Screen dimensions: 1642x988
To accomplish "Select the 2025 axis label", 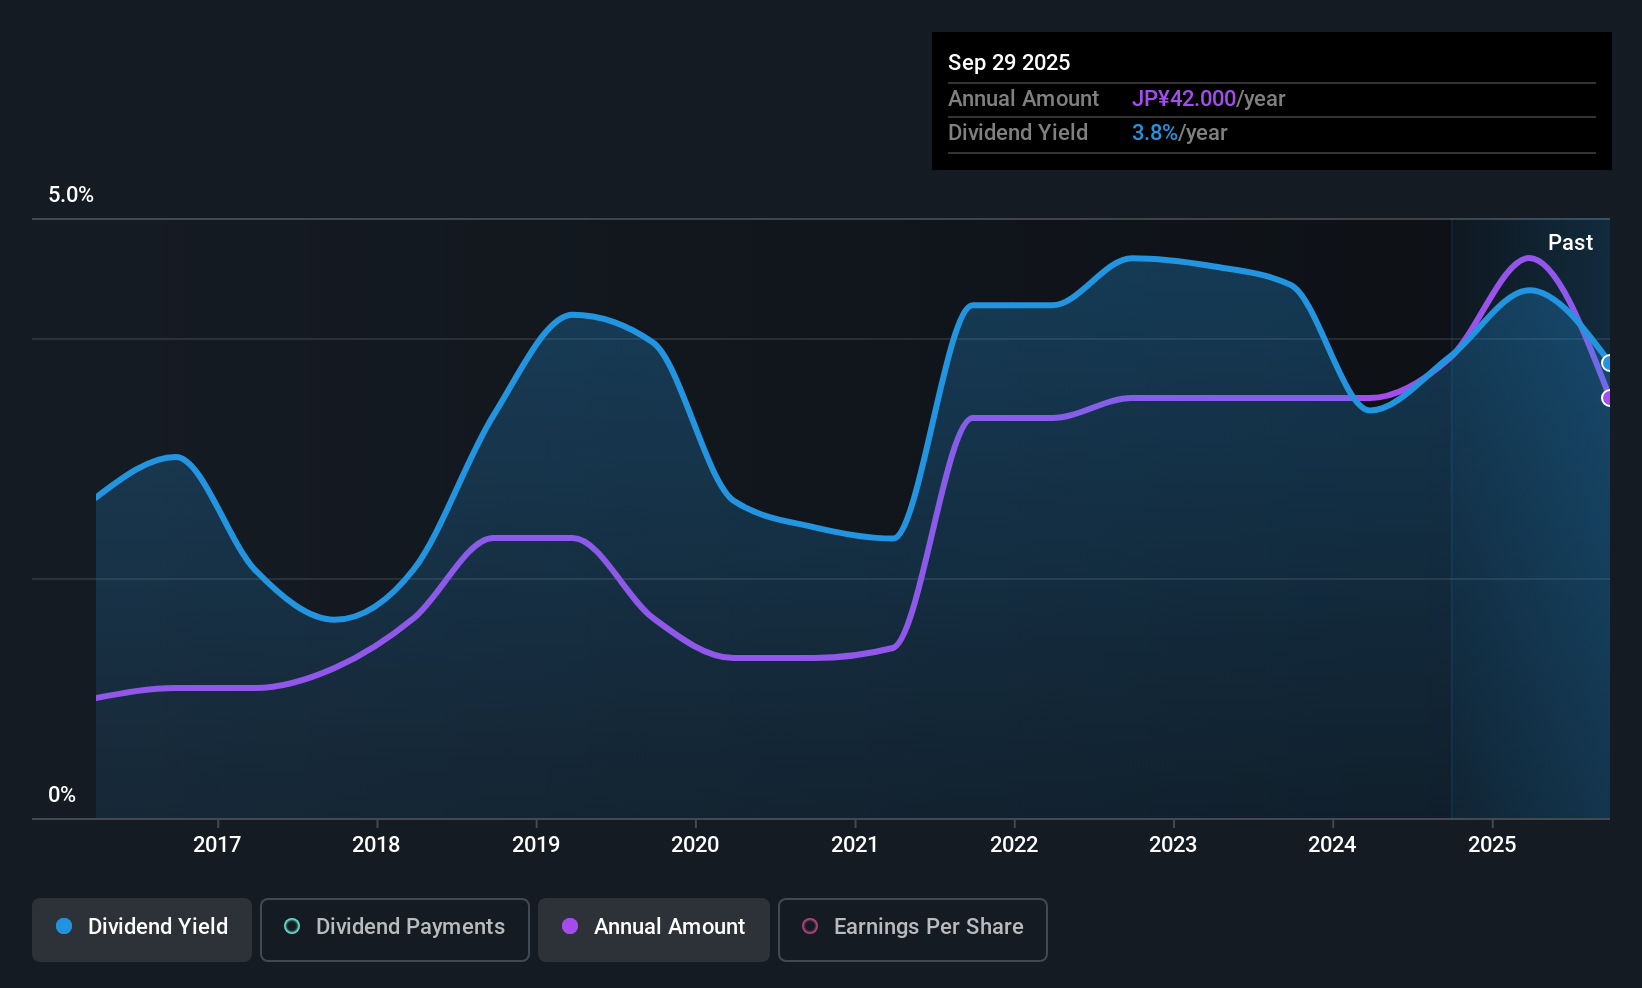I will 1492,844.
